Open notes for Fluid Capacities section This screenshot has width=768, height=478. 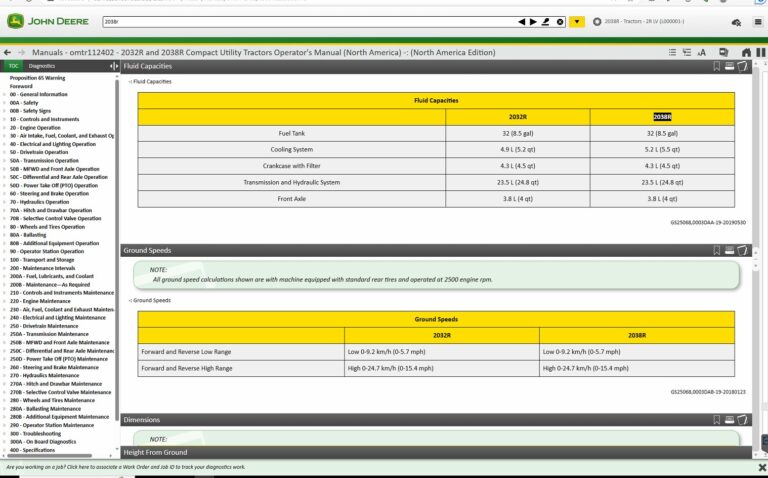pos(743,66)
